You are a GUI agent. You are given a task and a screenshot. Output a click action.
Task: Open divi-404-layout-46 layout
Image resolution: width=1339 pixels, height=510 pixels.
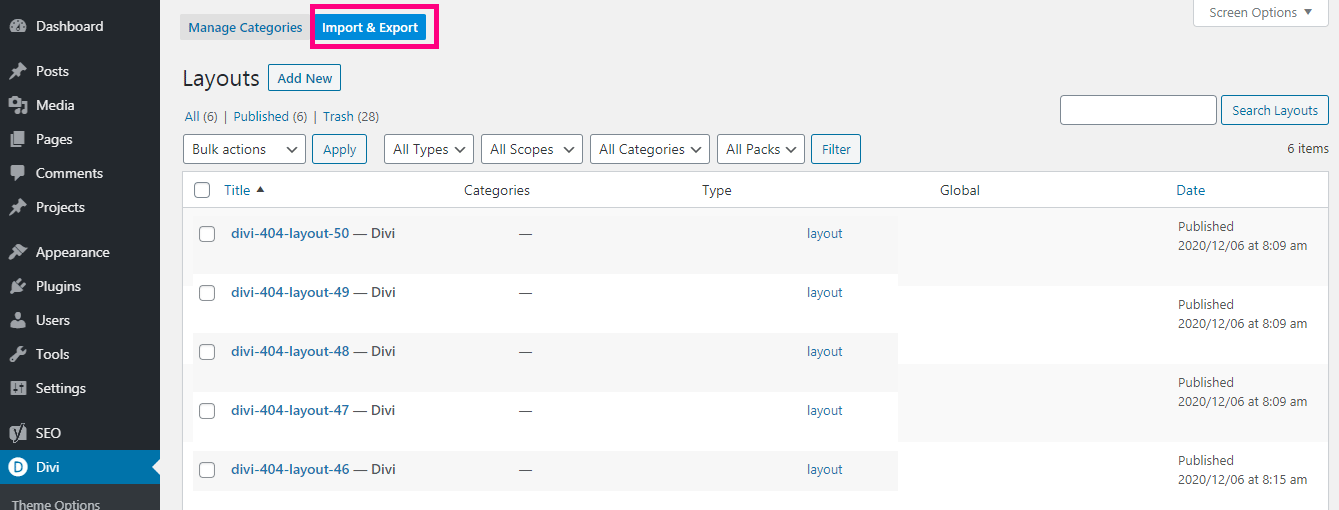coord(290,469)
